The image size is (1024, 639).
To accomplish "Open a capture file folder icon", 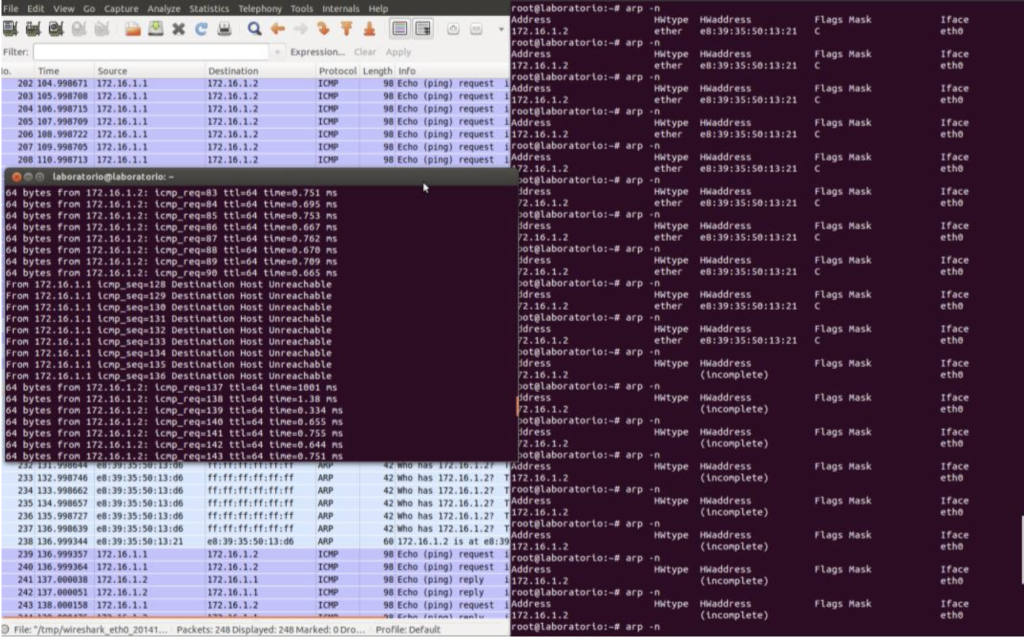I will point(133,29).
